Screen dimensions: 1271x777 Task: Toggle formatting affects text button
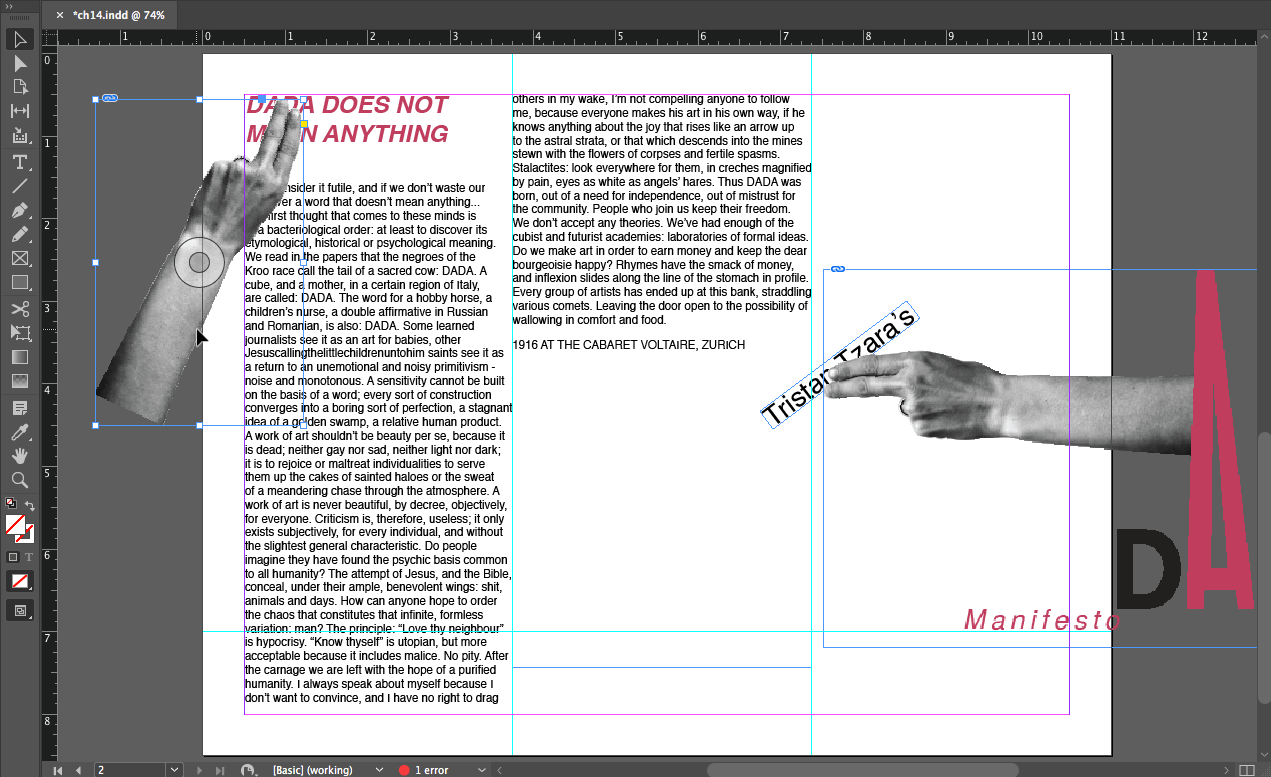[28, 557]
